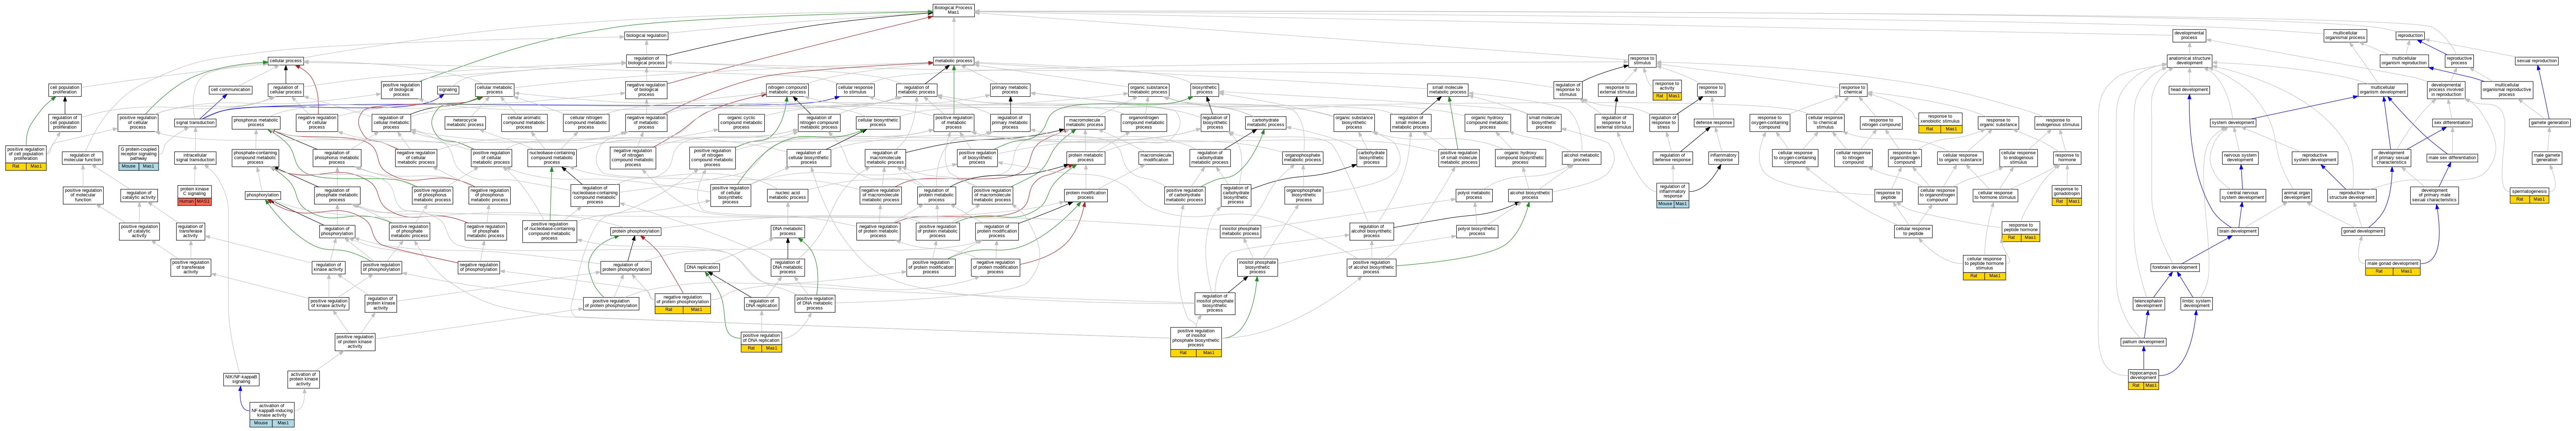Image resolution: width=2576 pixels, height=431 pixels.
Task: Open 'G protein-coupled receptor signaling pathway' node
Action: pyautogui.click(x=138, y=158)
